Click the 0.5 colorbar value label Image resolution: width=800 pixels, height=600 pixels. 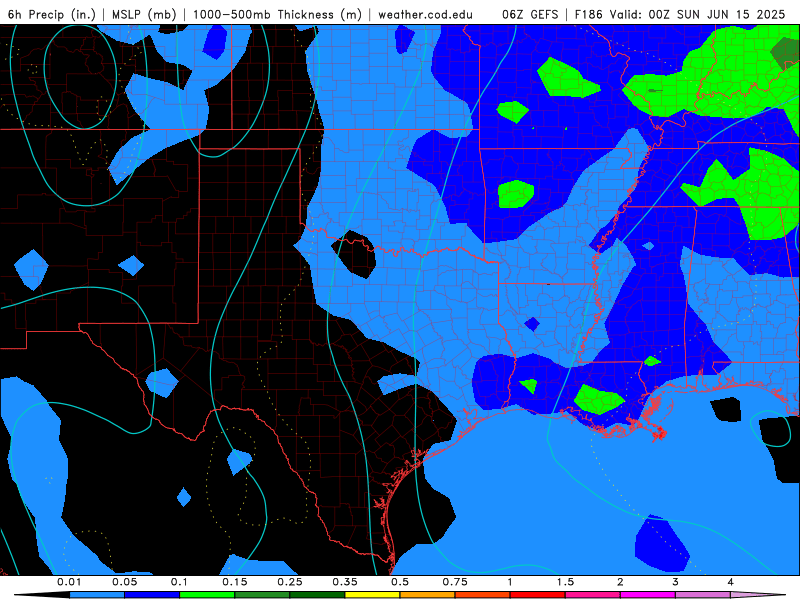point(400,582)
